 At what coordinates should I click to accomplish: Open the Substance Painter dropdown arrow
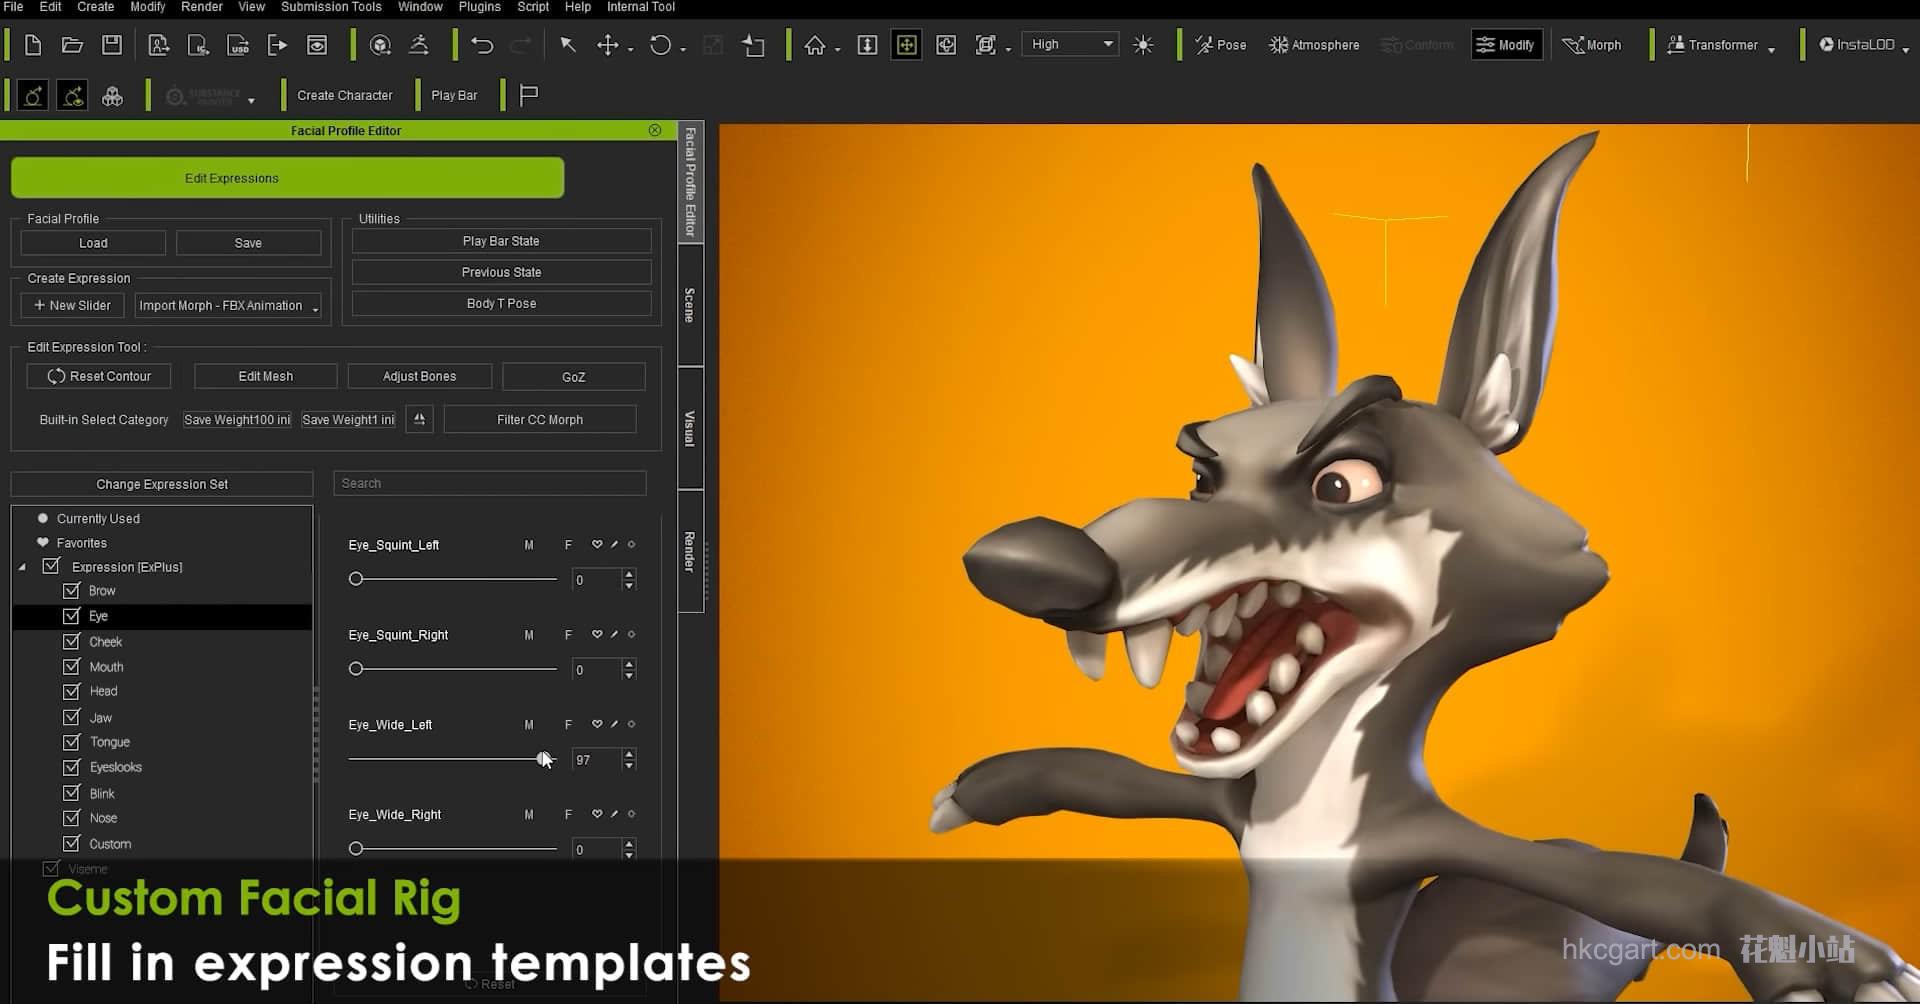click(x=251, y=100)
